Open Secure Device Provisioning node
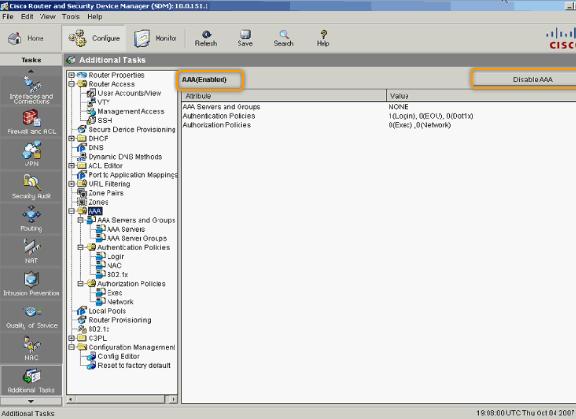The height and width of the screenshot is (419, 576). 132,130
